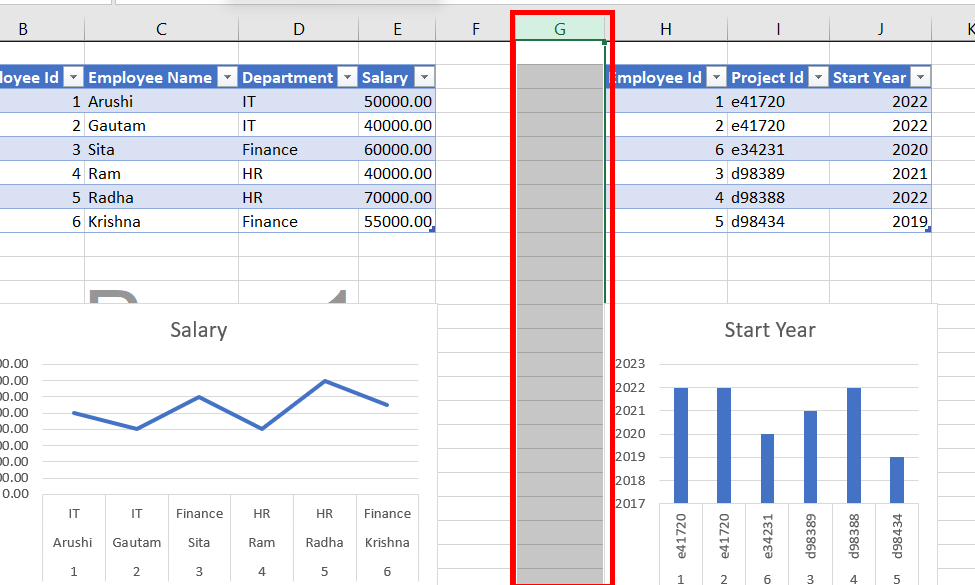Select the salary cell 60000.00
Viewport: 975px width, 585px height.
tap(397, 149)
